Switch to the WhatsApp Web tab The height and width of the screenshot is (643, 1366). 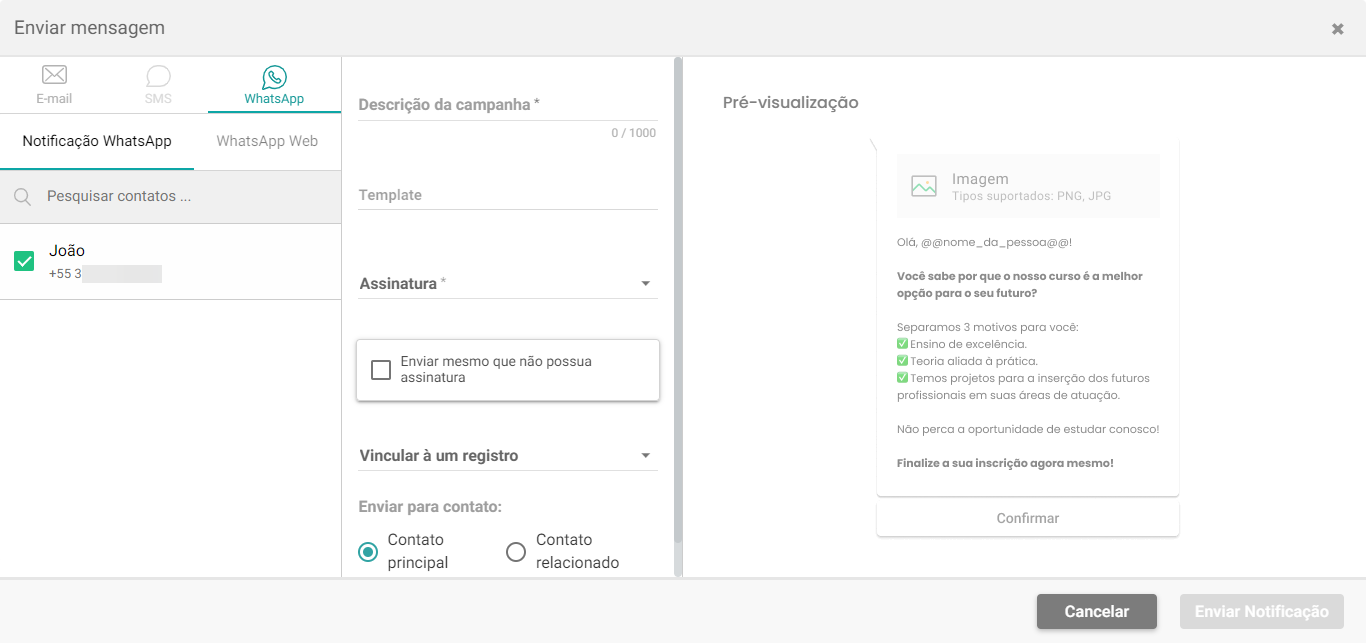click(267, 141)
